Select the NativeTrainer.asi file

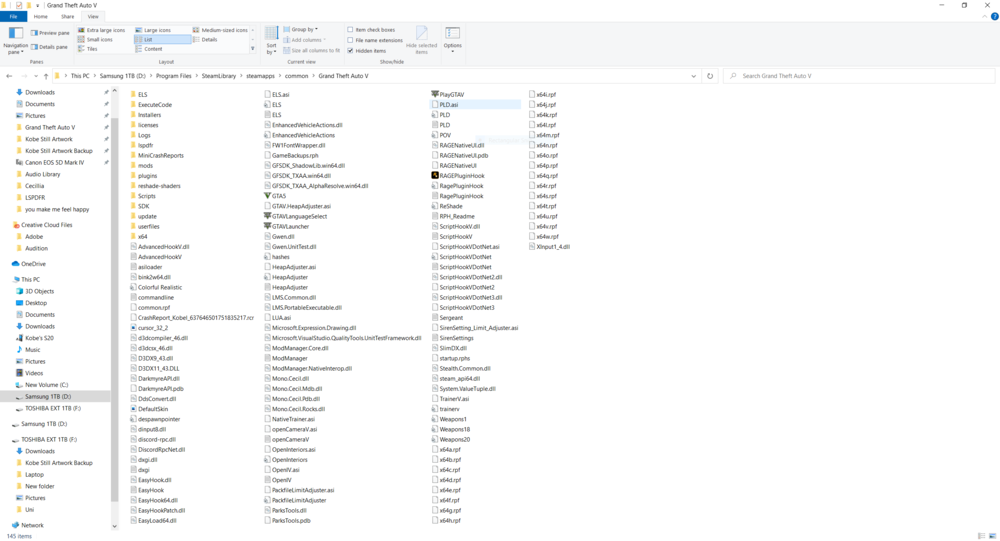[293, 419]
